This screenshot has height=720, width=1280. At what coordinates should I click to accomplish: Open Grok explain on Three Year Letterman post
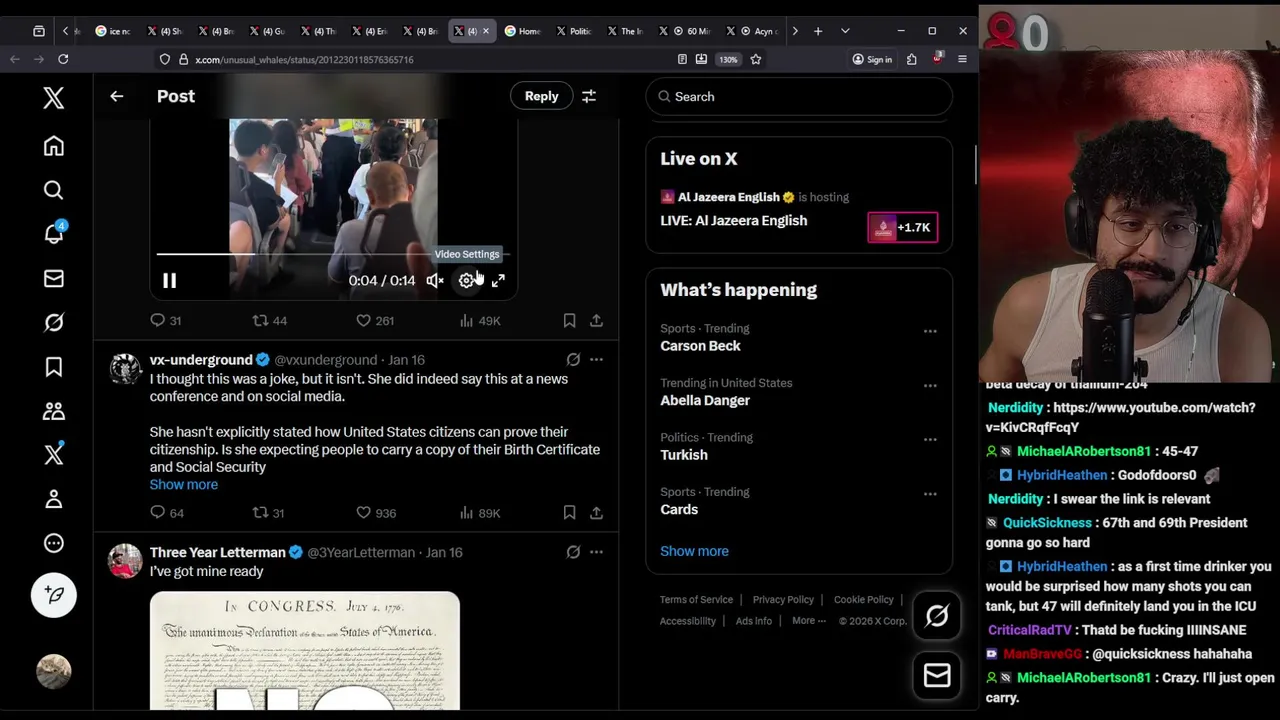573,552
